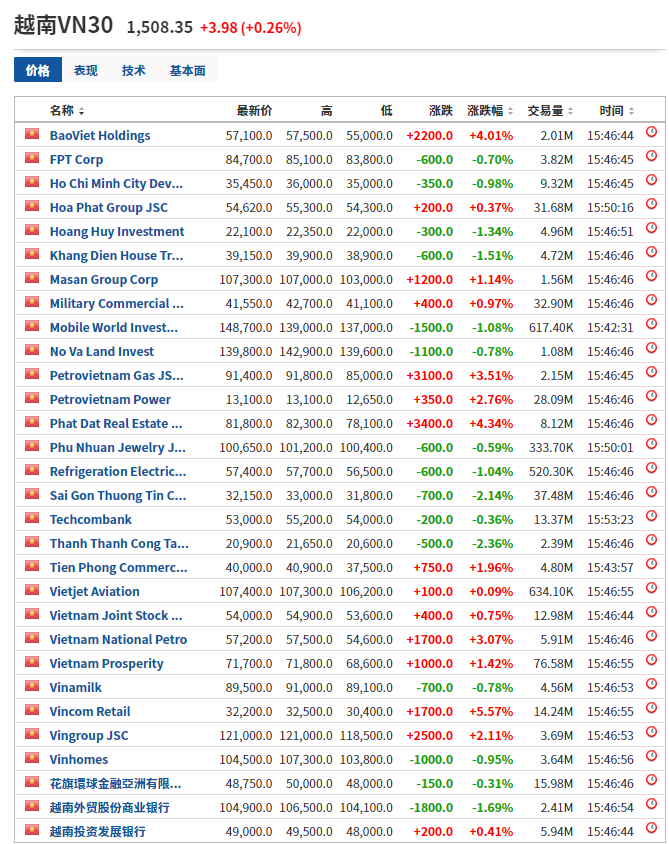Viewport: 669px width, 844px height.
Task: Click the clock icon in Hoang Huy Investment row
Action: click(x=651, y=228)
